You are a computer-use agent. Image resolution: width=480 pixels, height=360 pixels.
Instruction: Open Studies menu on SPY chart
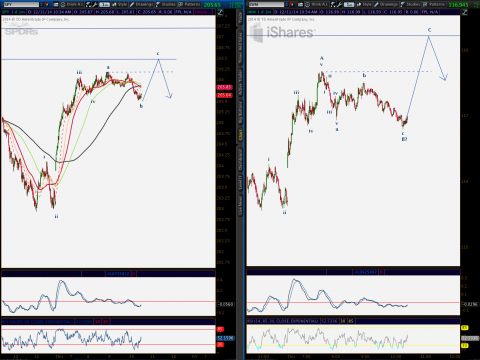[x=165, y=4]
